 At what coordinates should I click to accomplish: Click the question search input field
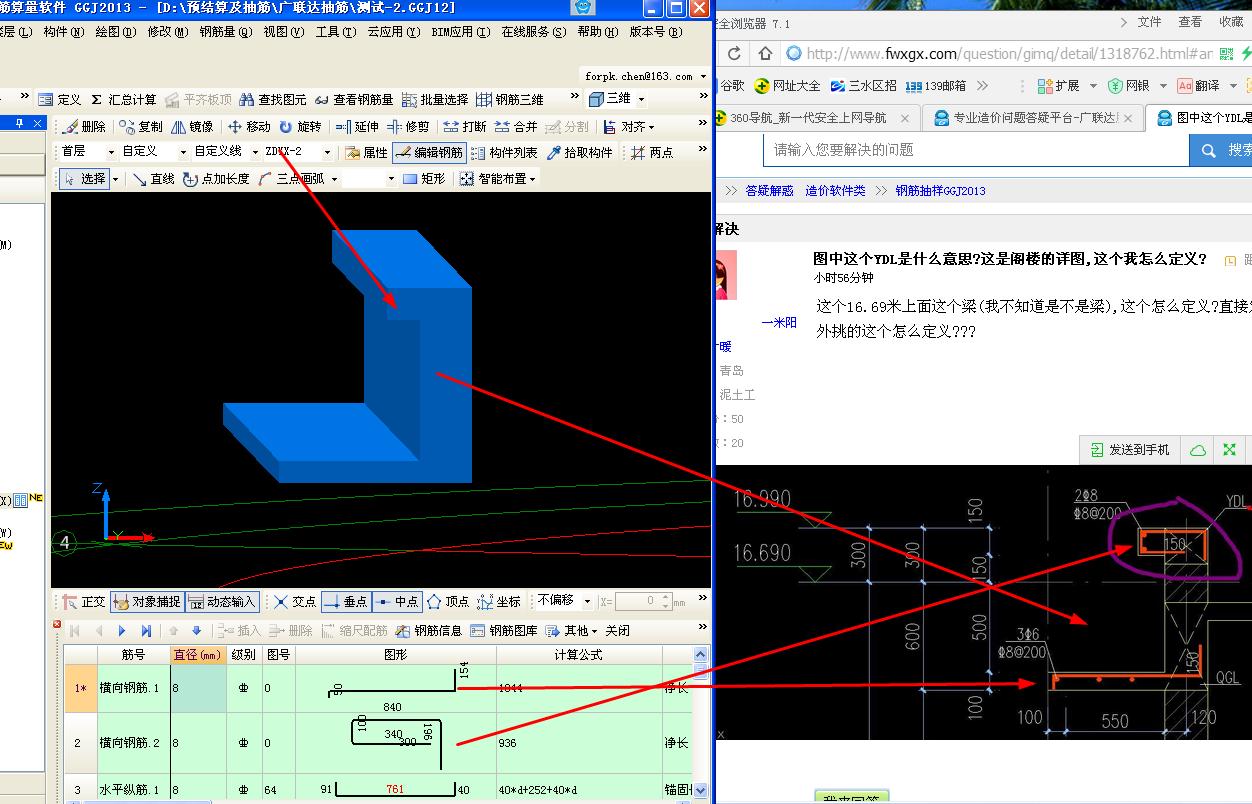[x=977, y=150]
